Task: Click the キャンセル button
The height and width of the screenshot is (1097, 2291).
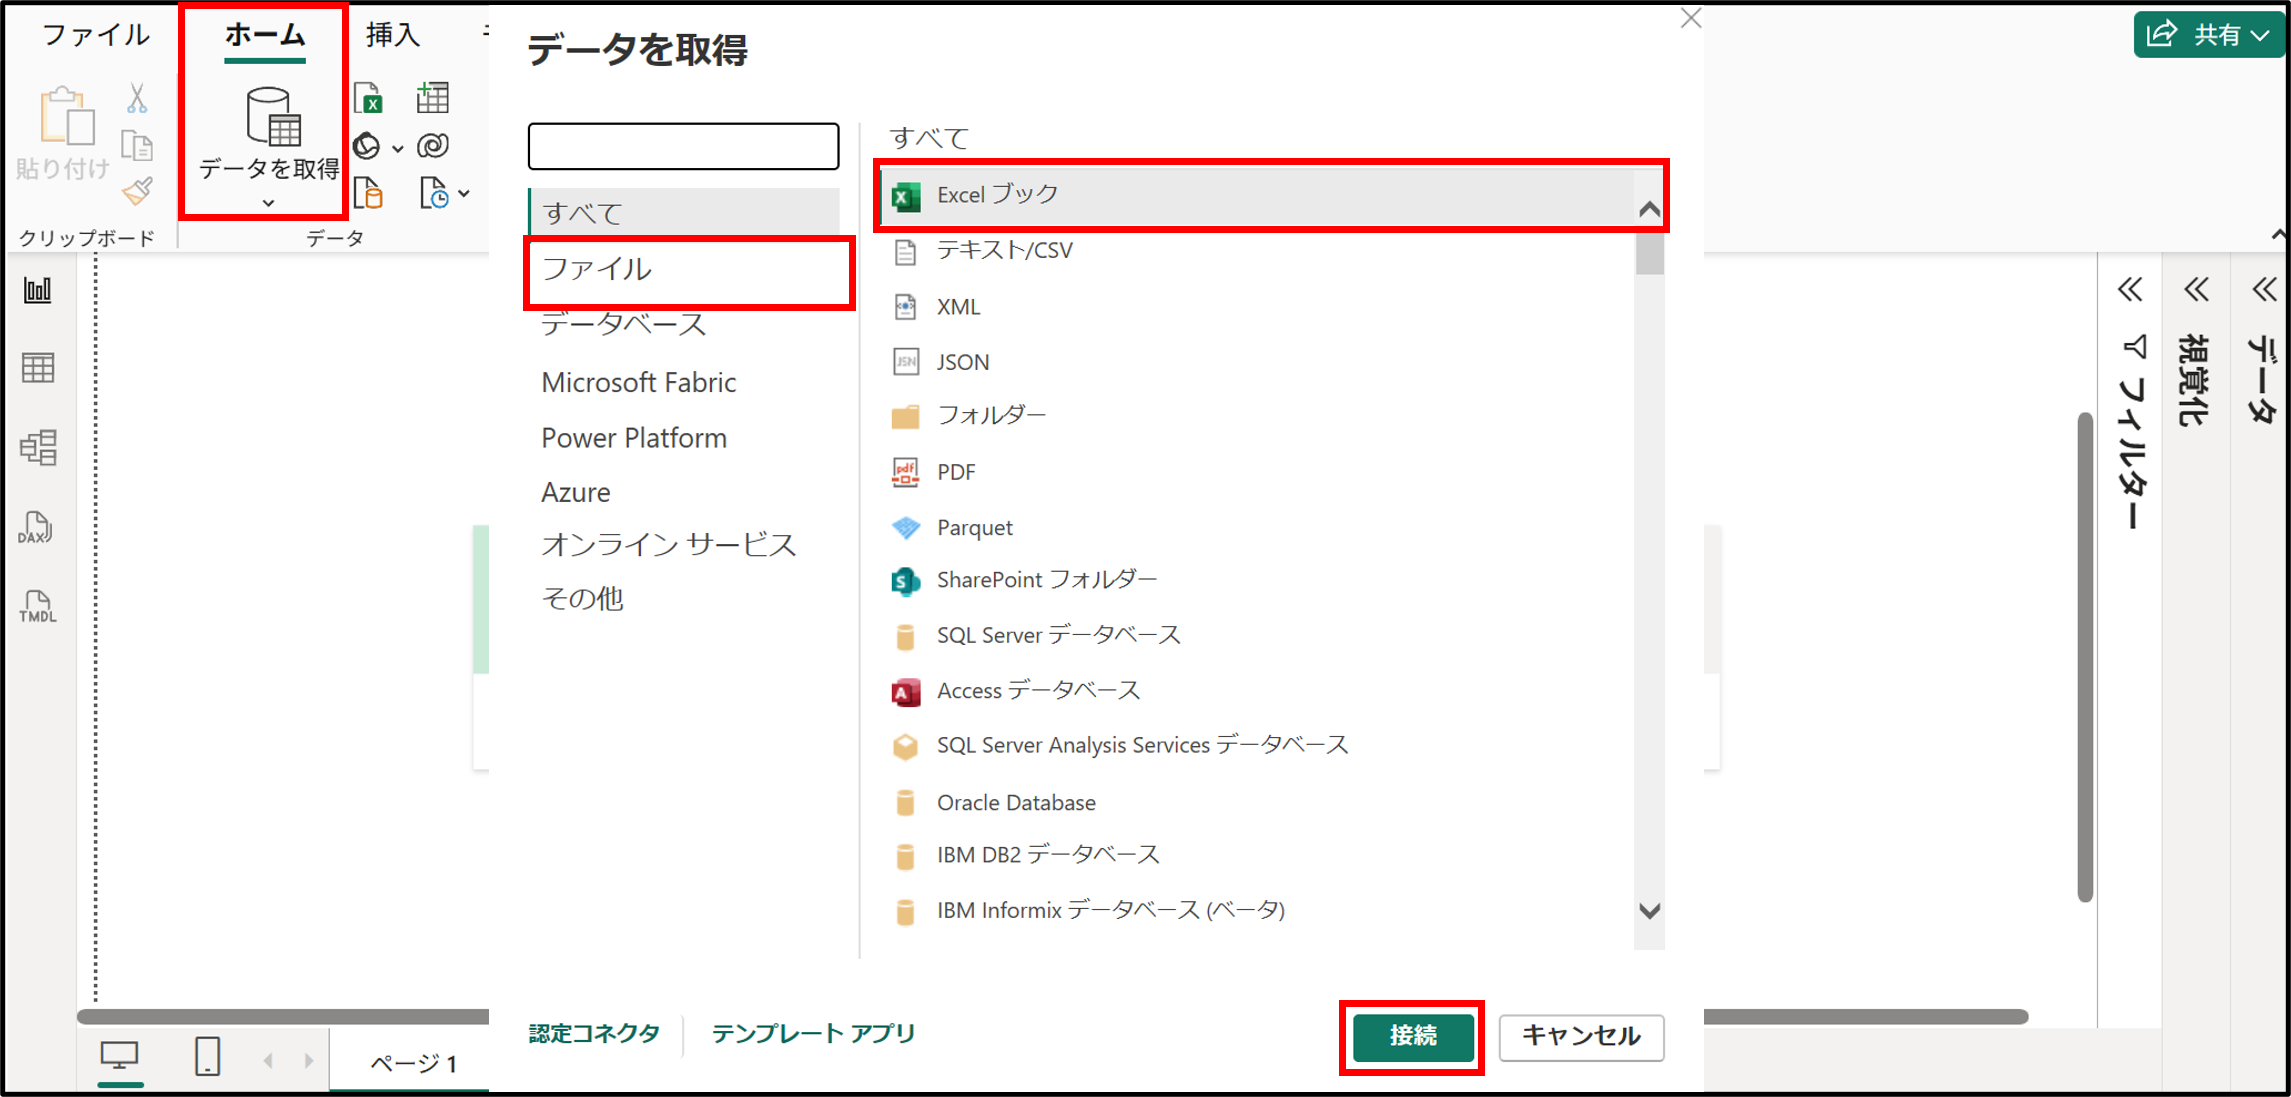Action: (1581, 1036)
